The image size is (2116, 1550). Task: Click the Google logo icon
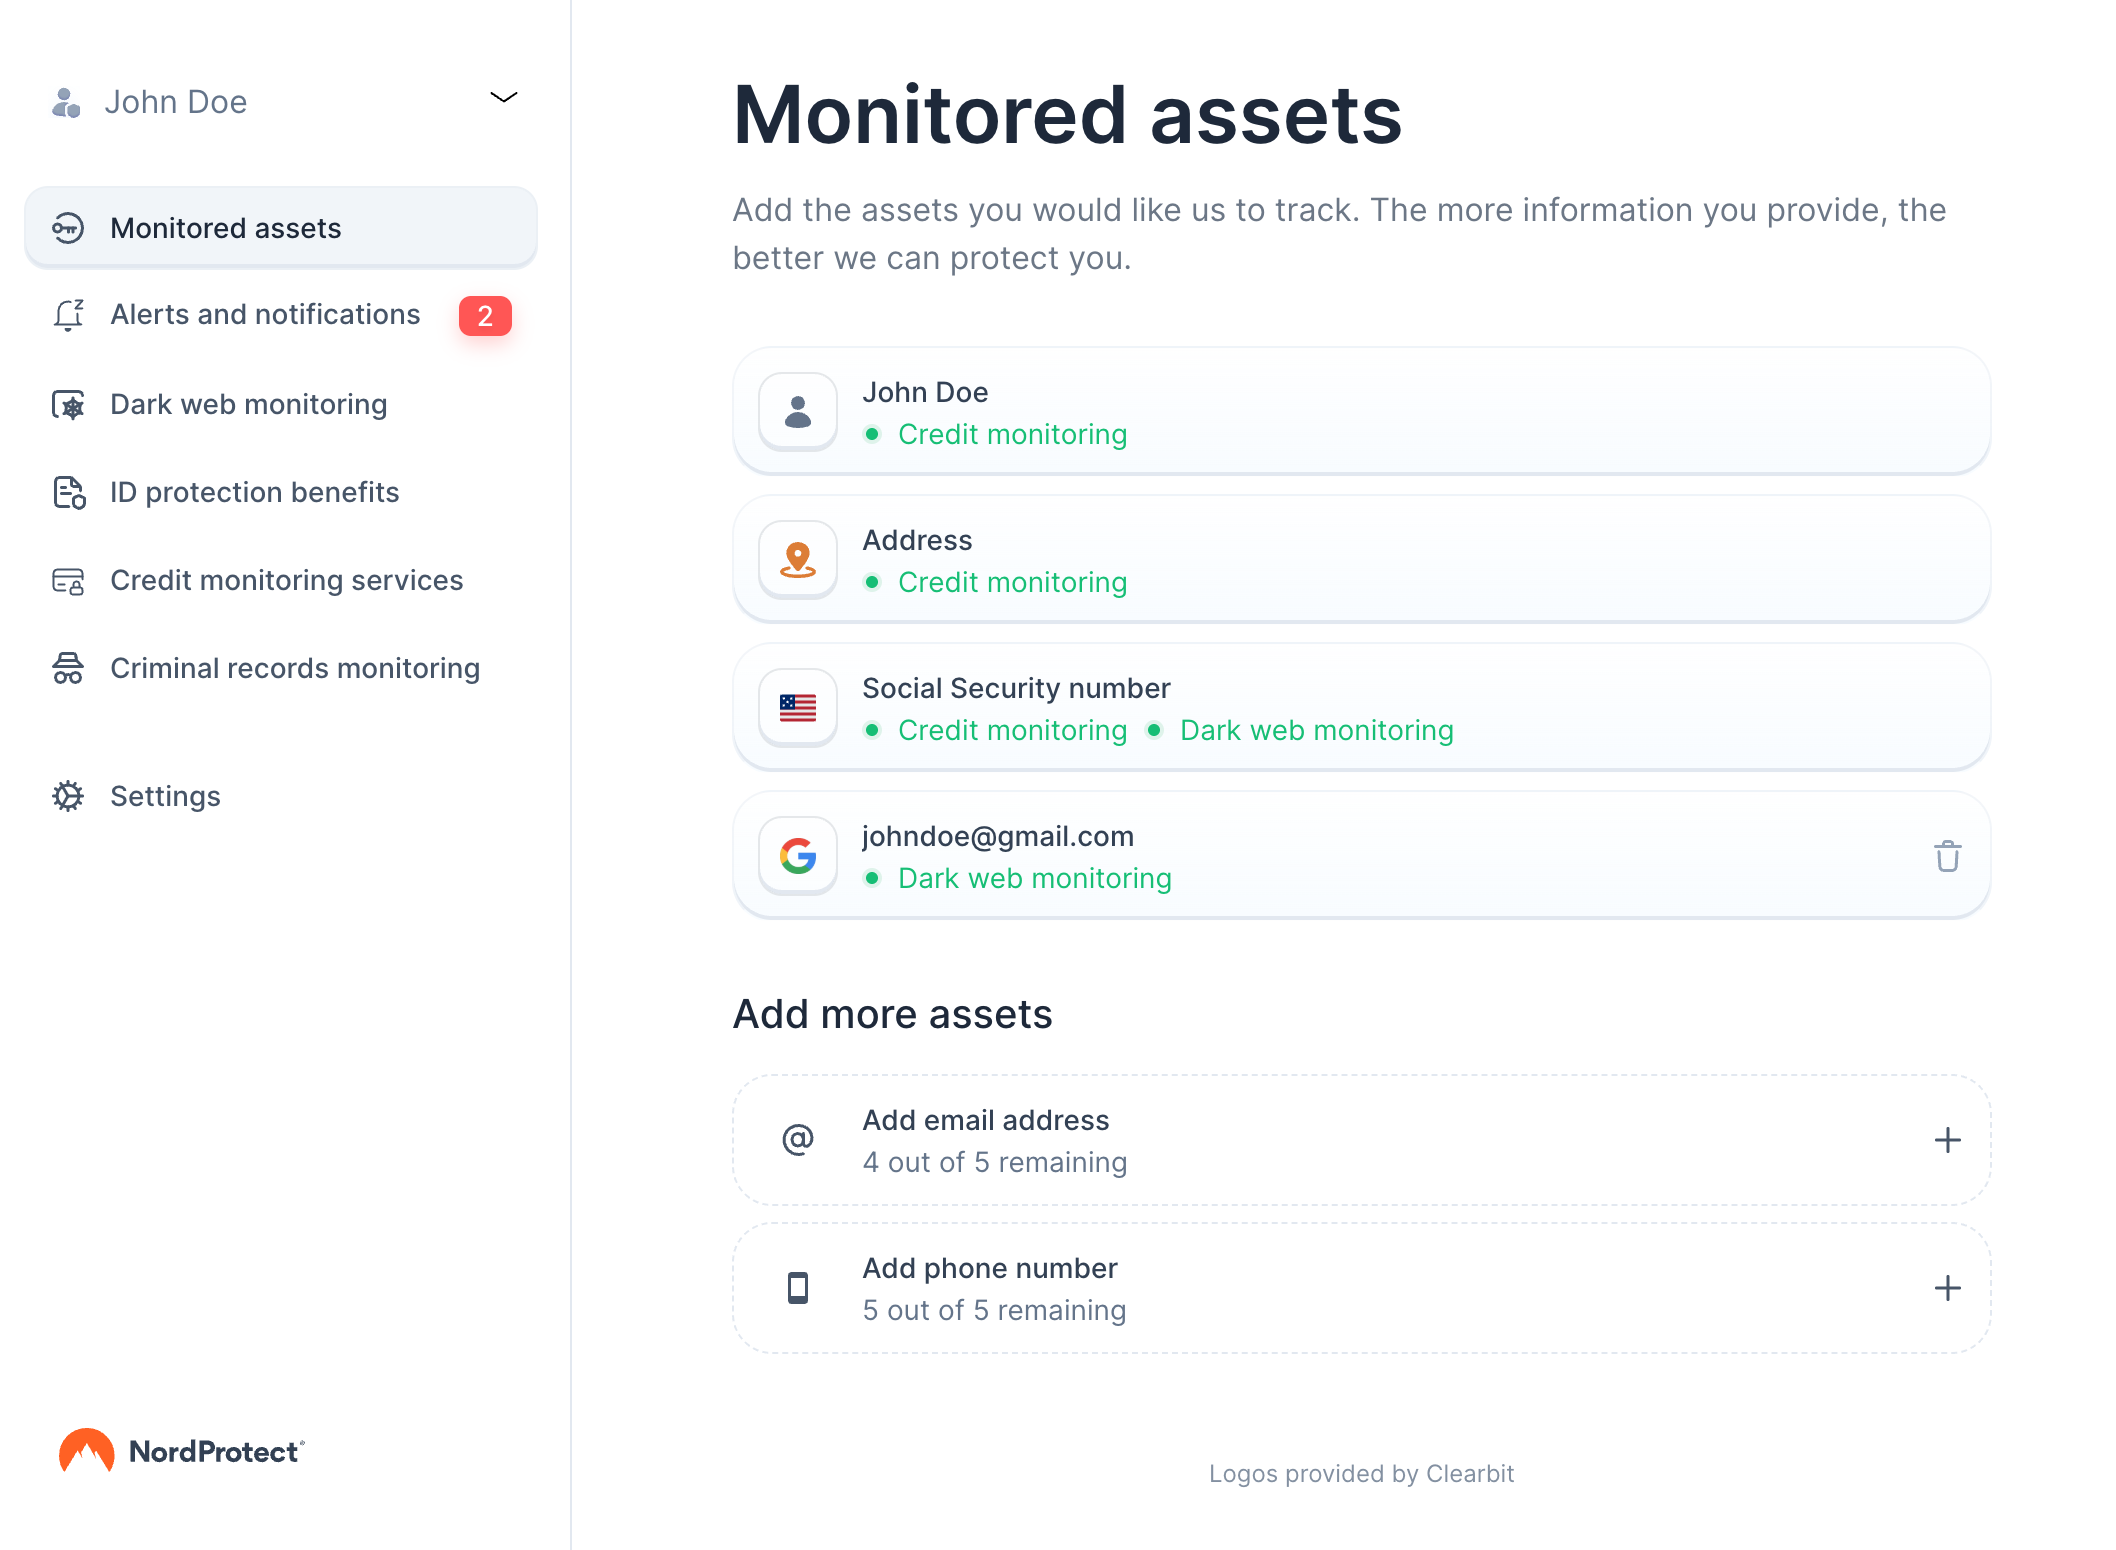click(x=797, y=856)
